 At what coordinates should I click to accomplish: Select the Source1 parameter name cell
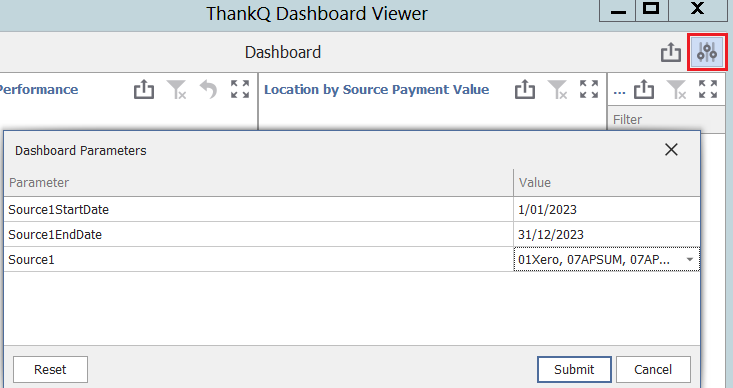coord(259,259)
